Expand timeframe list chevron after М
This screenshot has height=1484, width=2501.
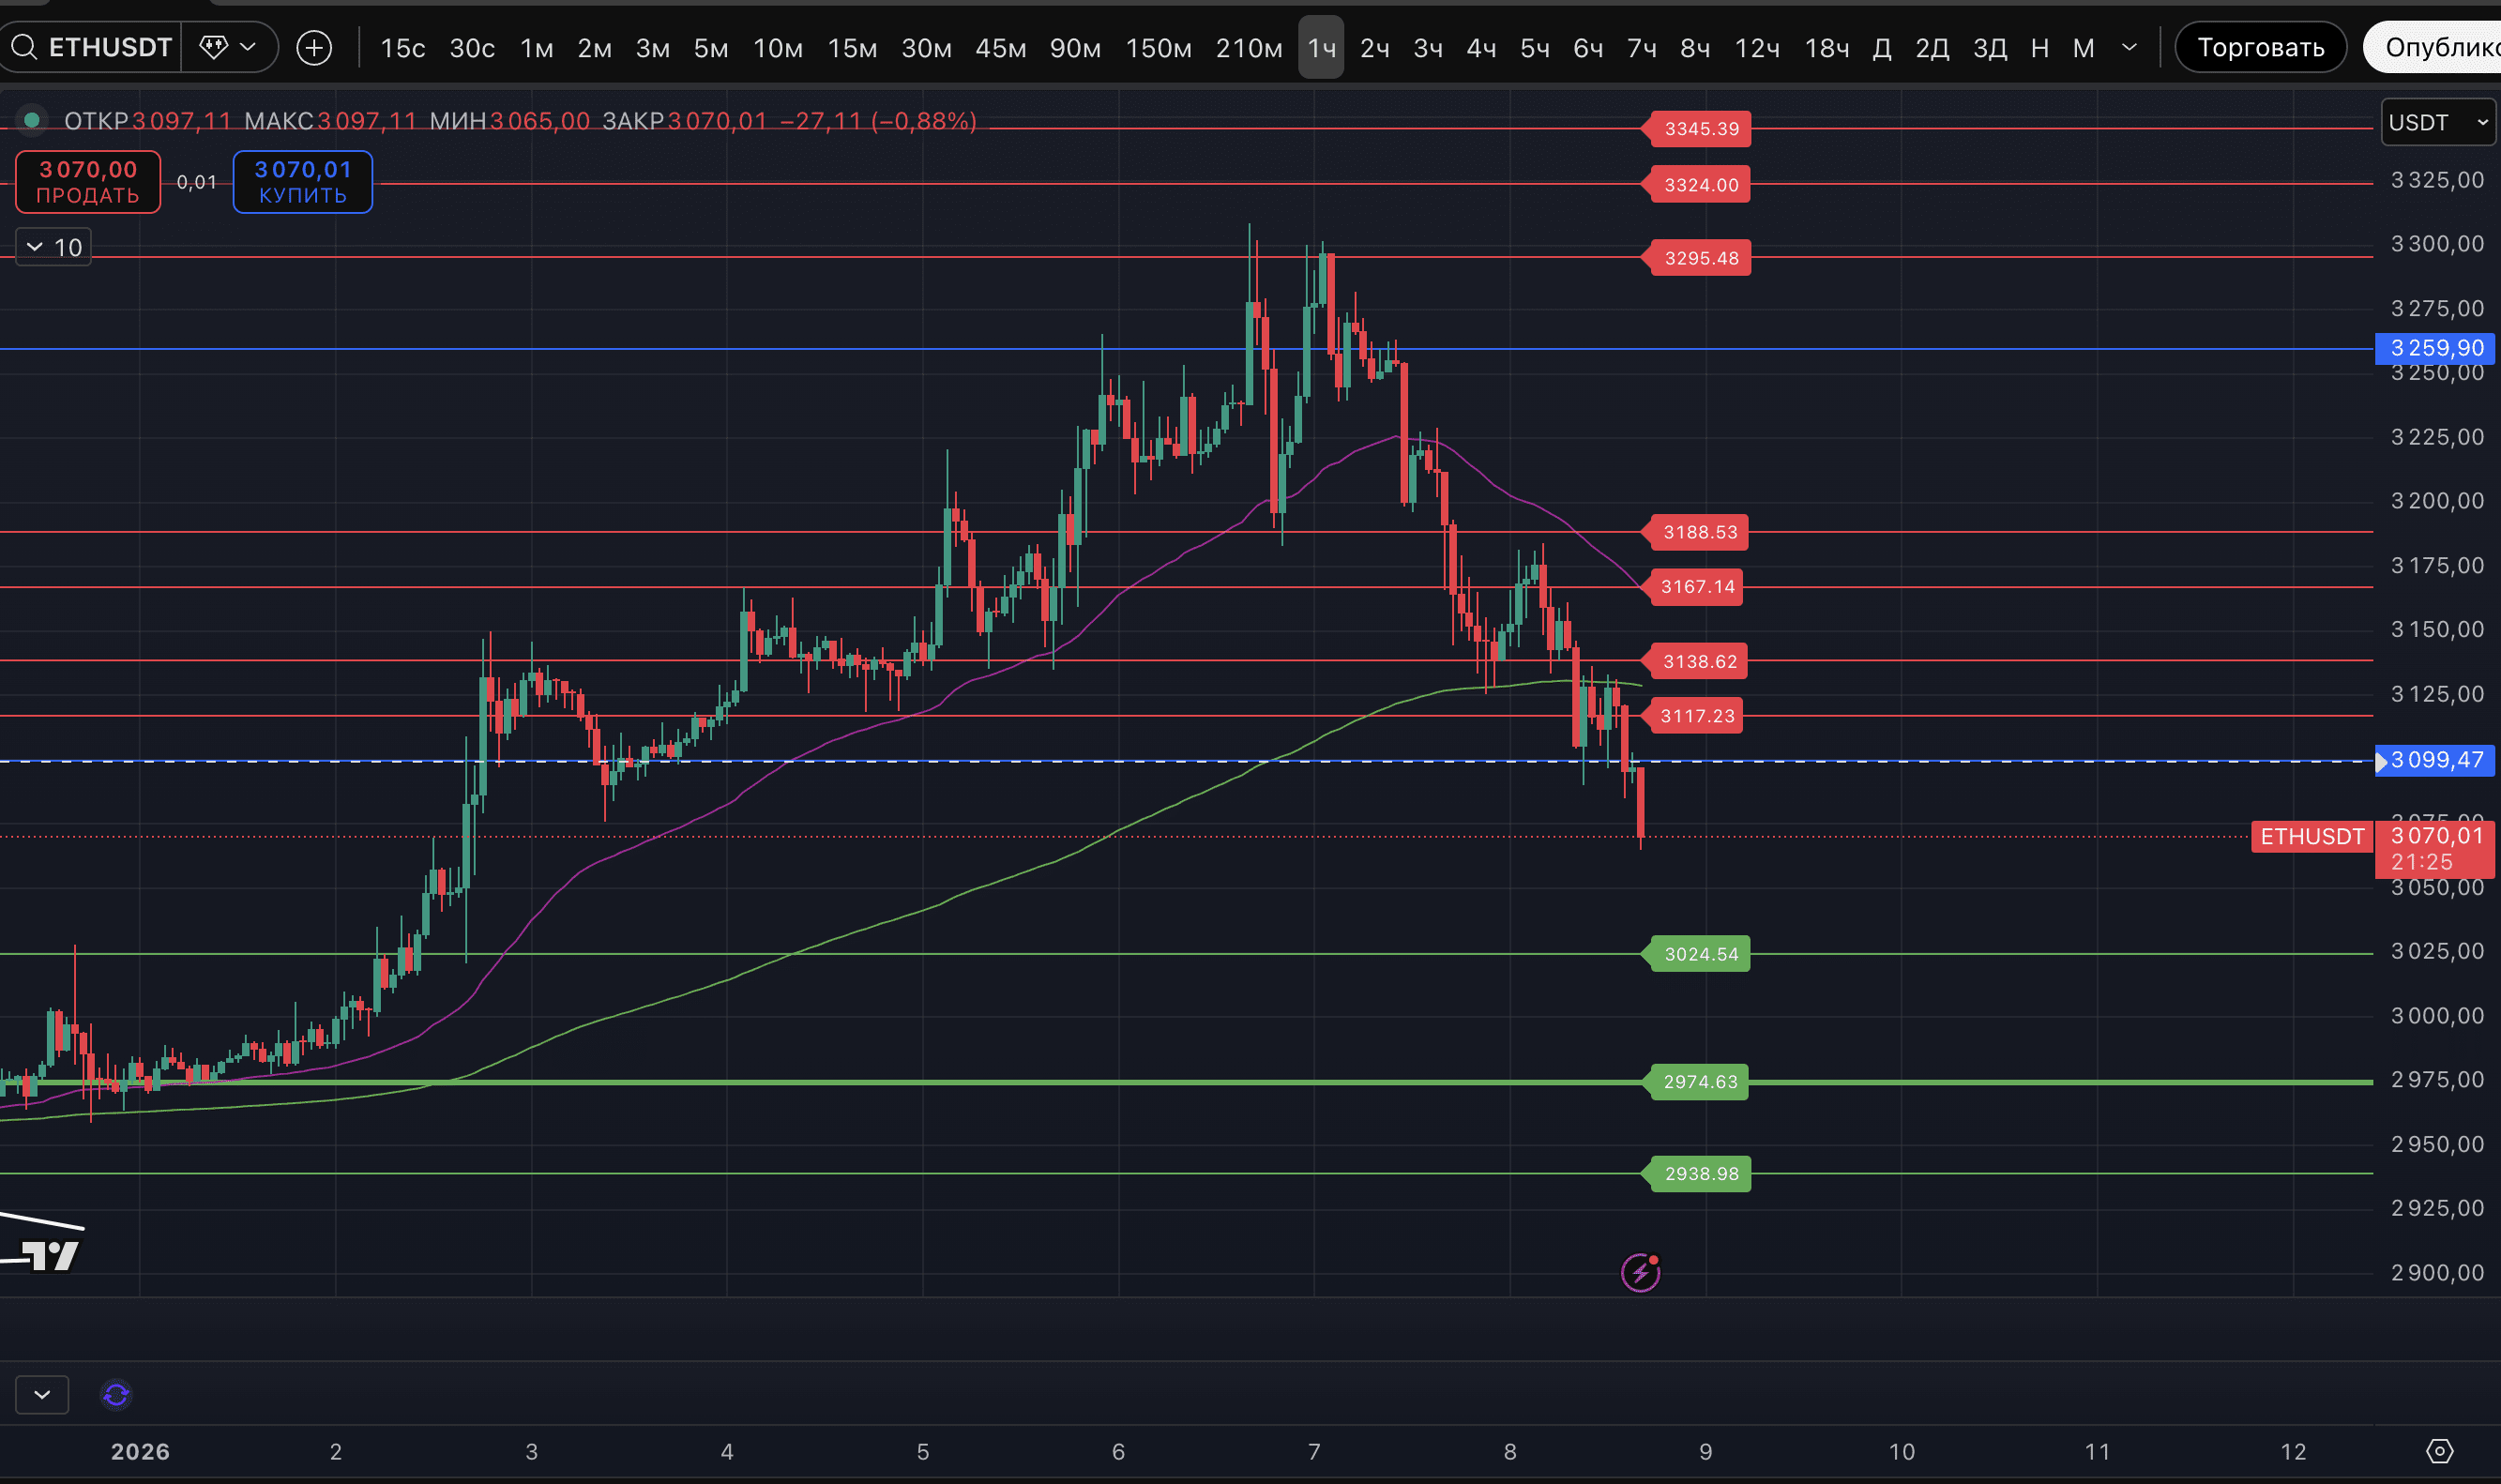(2129, 47)
